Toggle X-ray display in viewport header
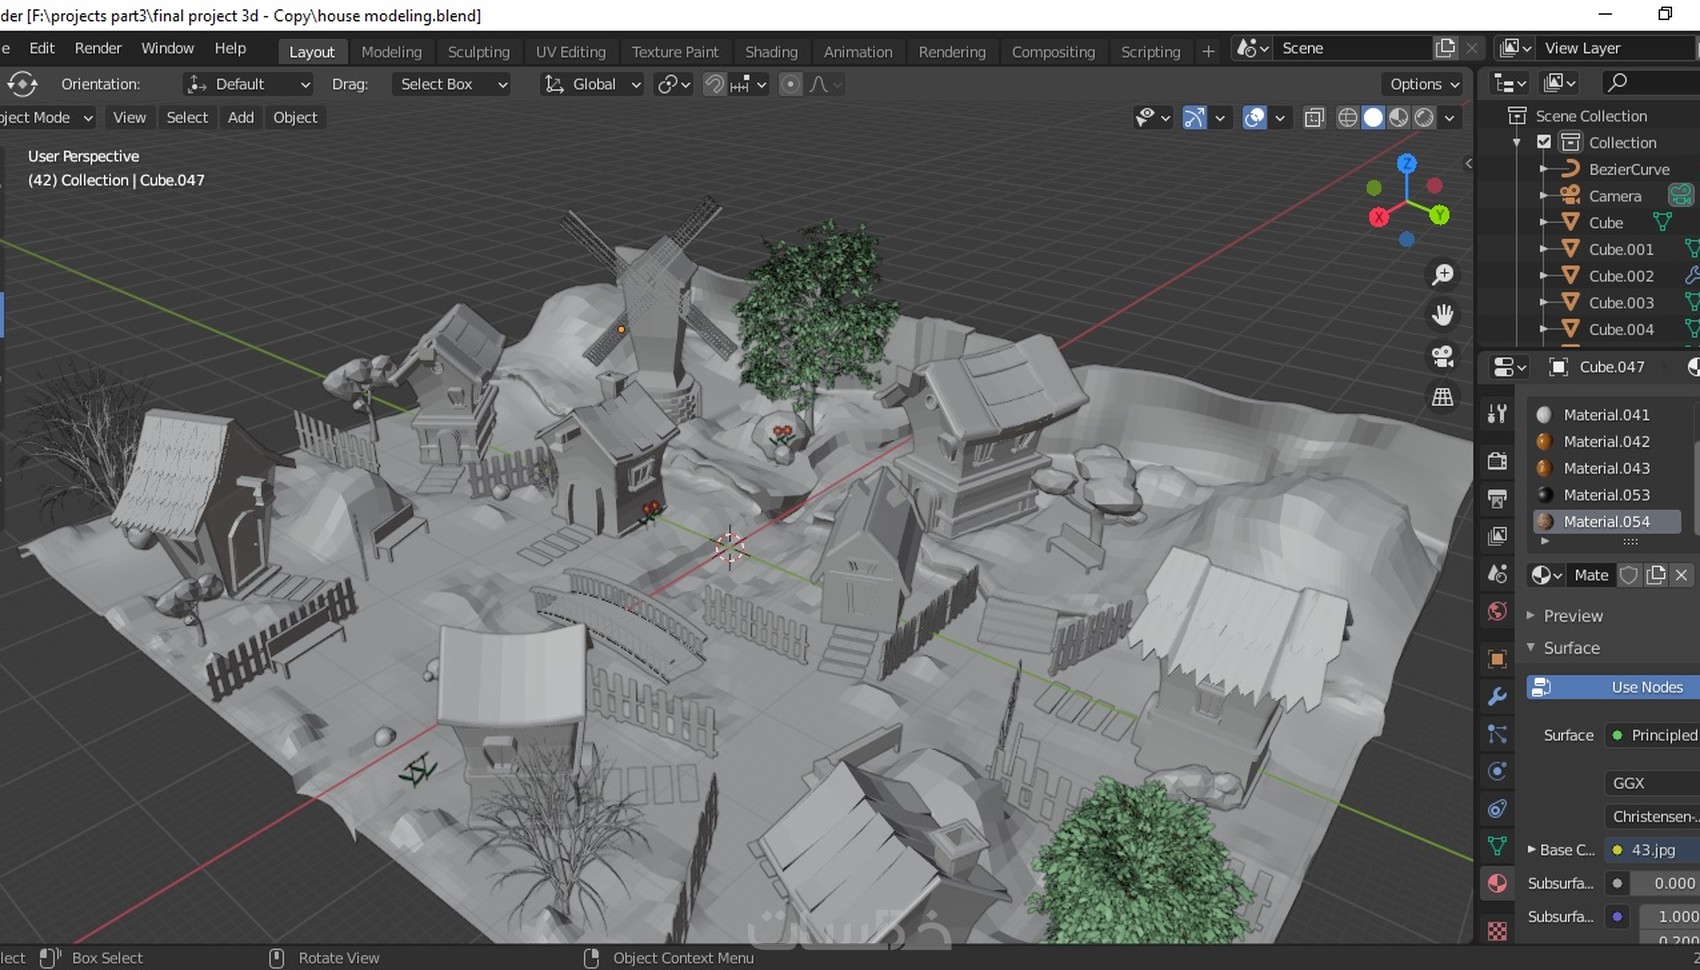Viewport: 1700px width, 970px height. click(x=1314, y=118)
